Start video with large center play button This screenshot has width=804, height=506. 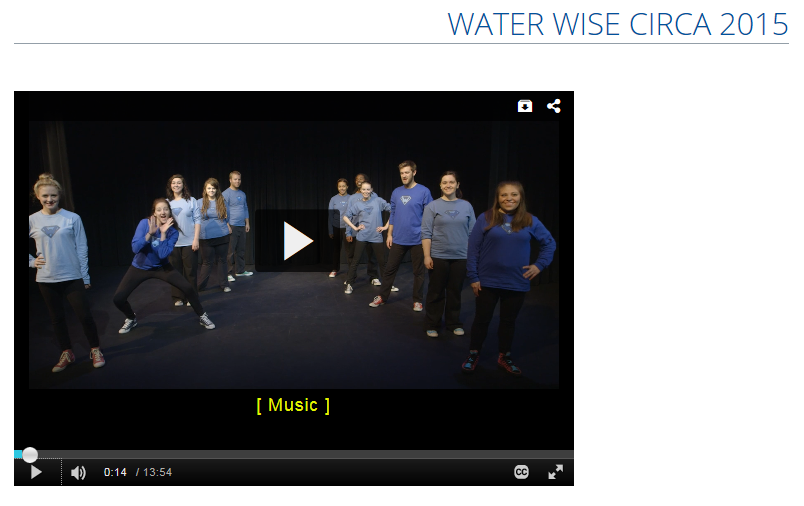click(297, 240)
